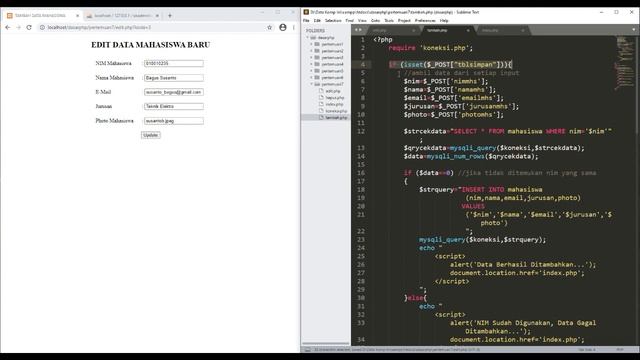Screen dimensions: 640x360
Task: Click the Nama Mahasiswa field with Bagus Susanto
Action: (x=173, y=78)
